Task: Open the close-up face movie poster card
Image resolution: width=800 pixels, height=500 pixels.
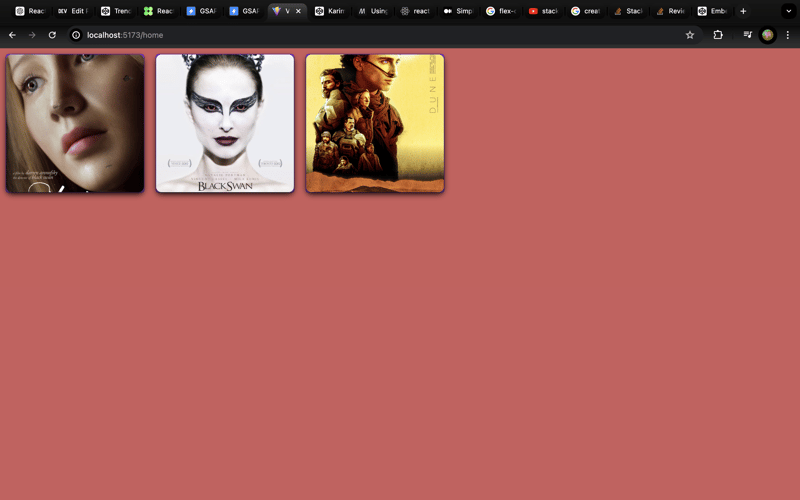Action: (x=75, y=123)
